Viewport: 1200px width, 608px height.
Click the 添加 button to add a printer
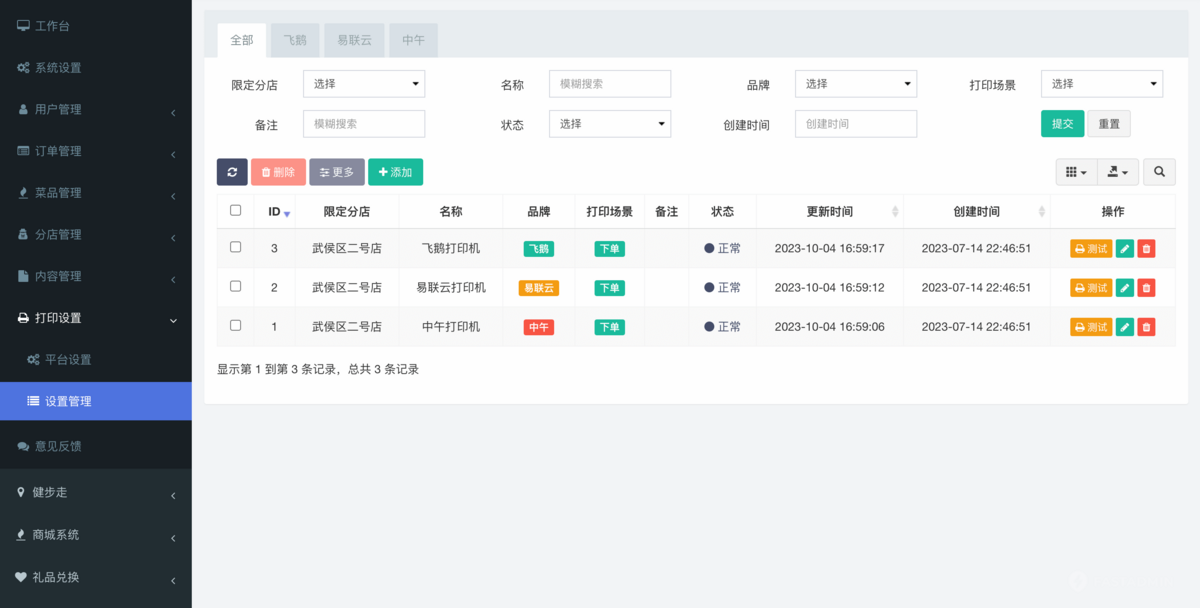coord(394,171)
